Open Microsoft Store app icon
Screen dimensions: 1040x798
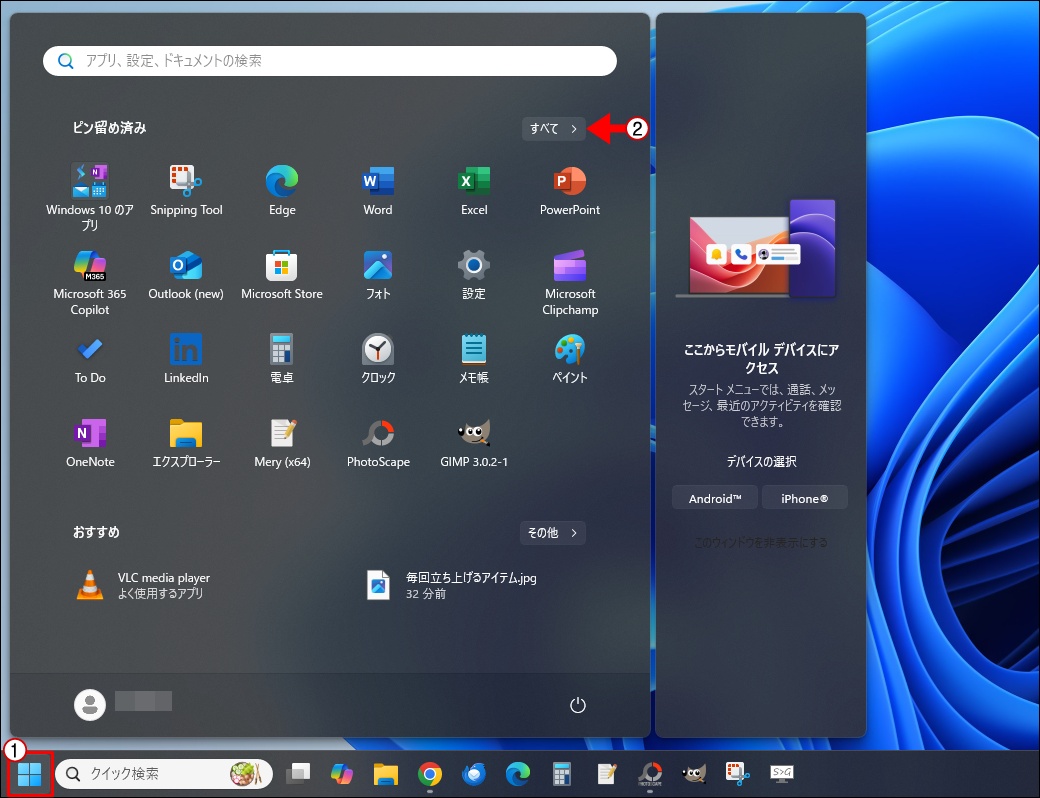pos(282,274)
